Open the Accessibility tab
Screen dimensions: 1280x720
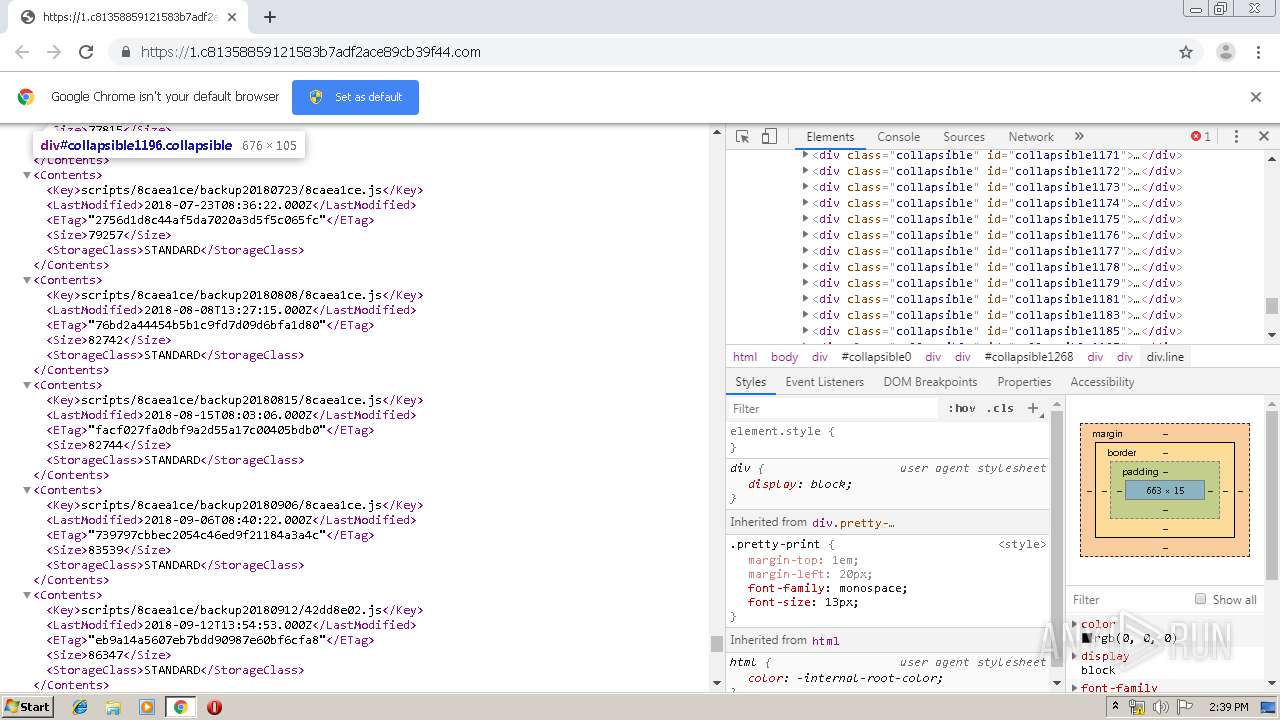(x=1102, y=382)
